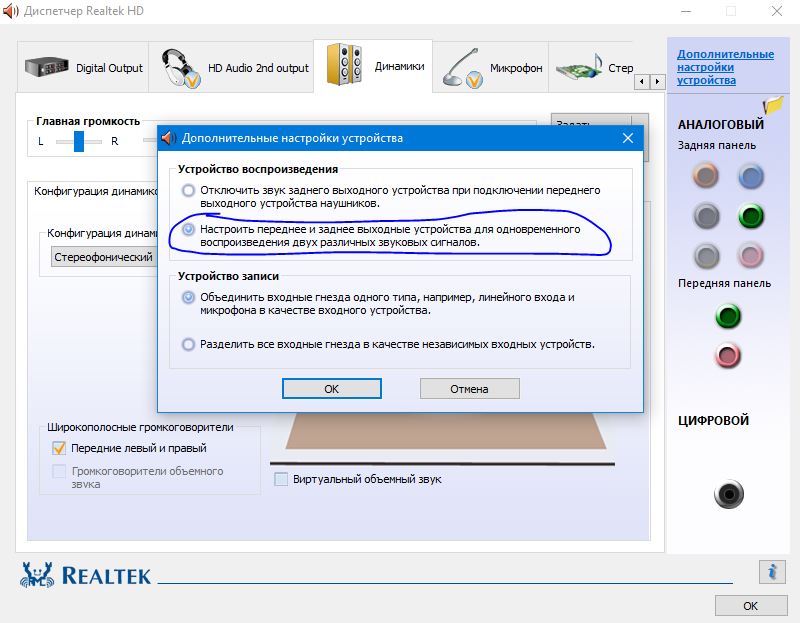Open the Стереофонический configuration dropdown

[104, 257]
